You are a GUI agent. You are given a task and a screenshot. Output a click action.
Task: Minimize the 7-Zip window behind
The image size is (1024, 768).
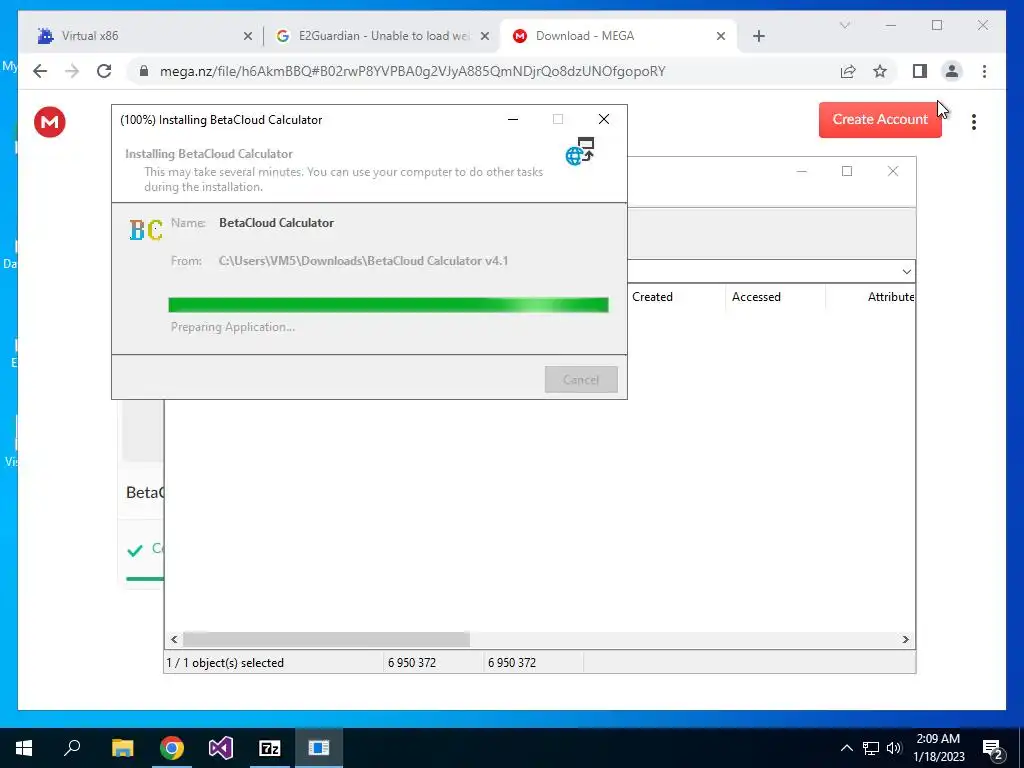pos(802,171)
